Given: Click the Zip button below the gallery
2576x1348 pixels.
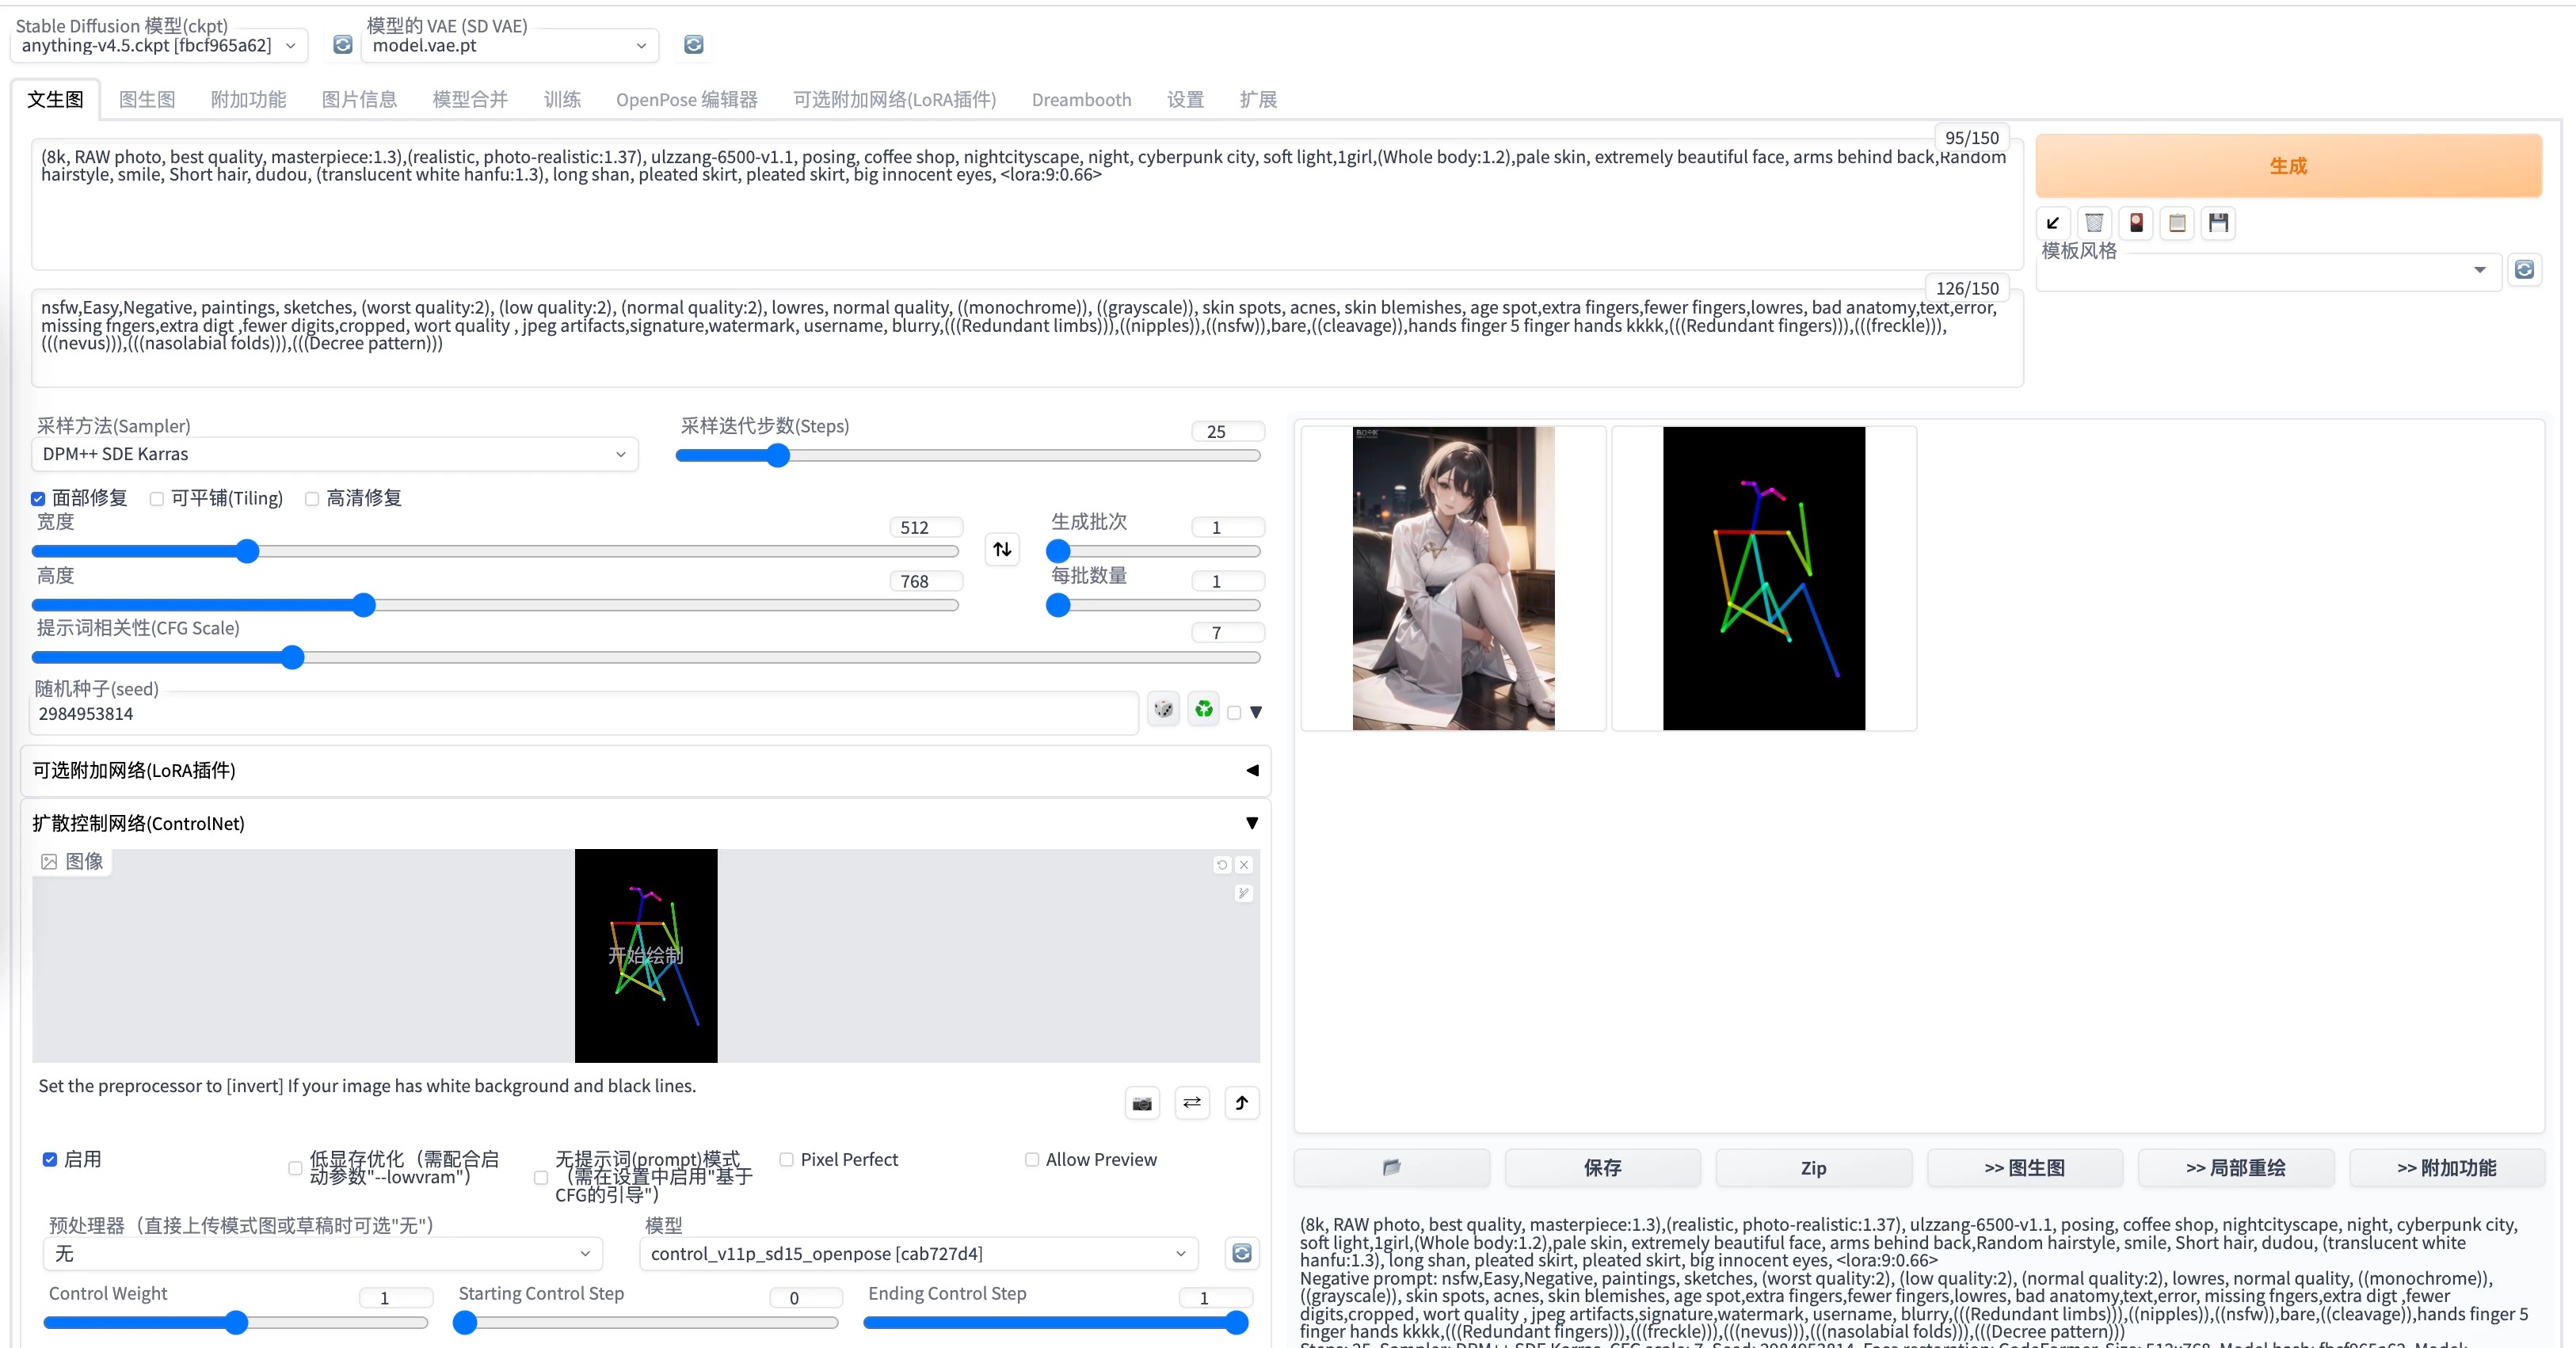Looking at the screenshot, I should point(1814,1168).
